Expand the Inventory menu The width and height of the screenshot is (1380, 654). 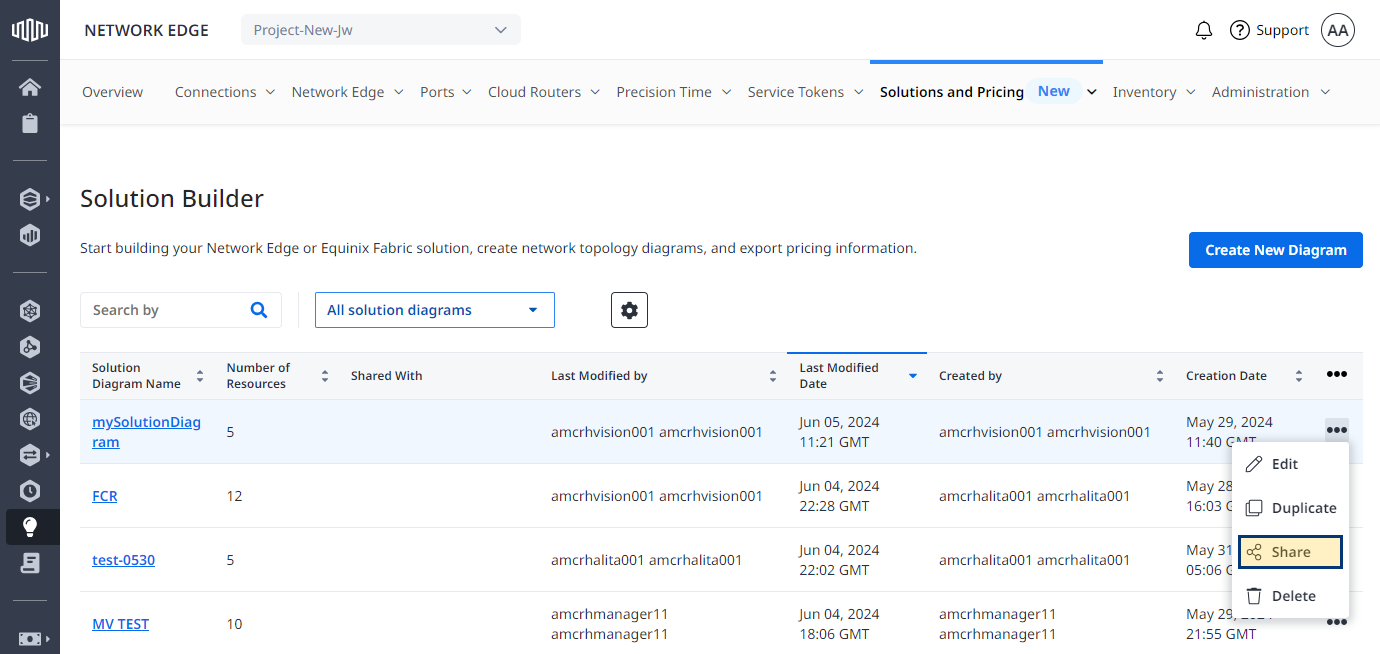1154,92
